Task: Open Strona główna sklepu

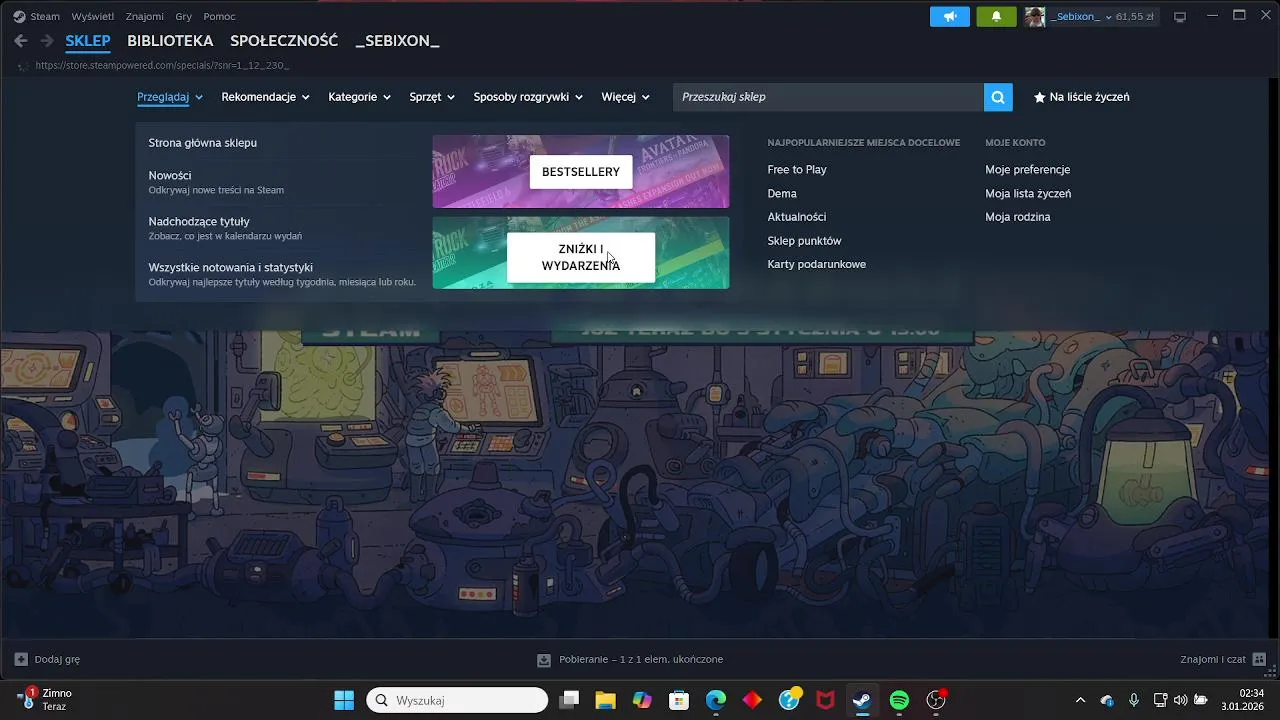Action: 203,143
